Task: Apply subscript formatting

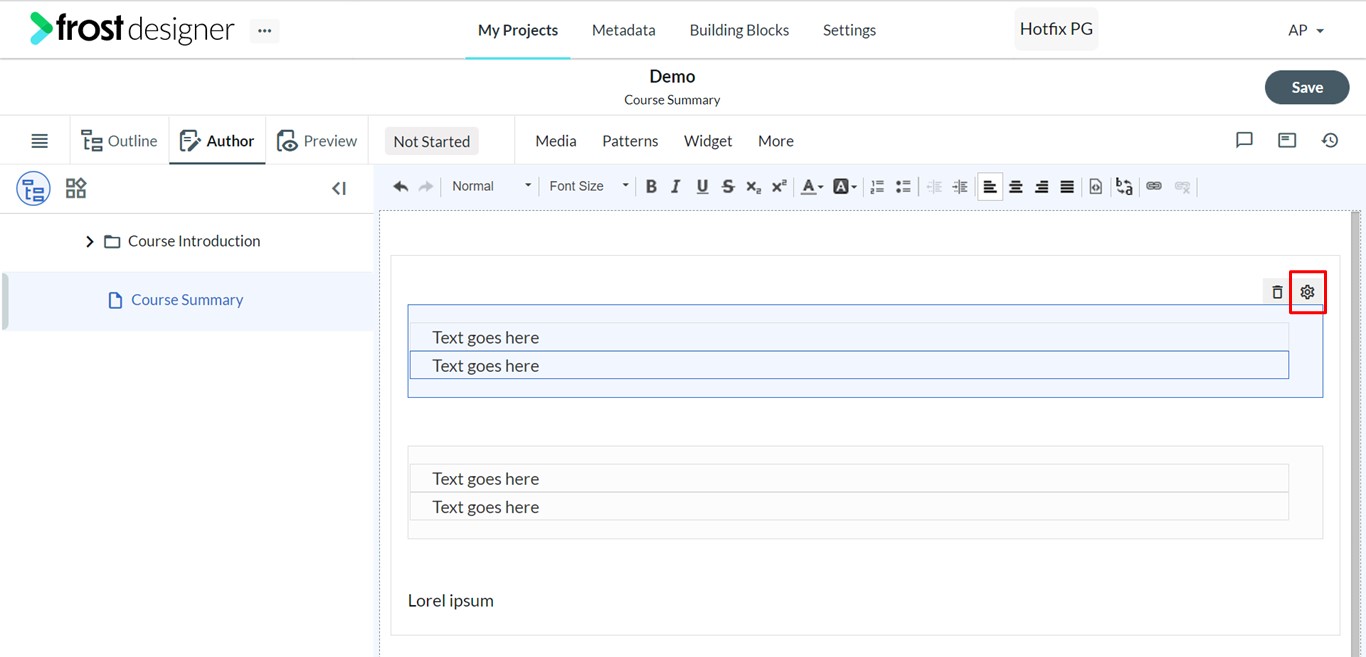Action: pyautogui.click(x=753, y=186)
